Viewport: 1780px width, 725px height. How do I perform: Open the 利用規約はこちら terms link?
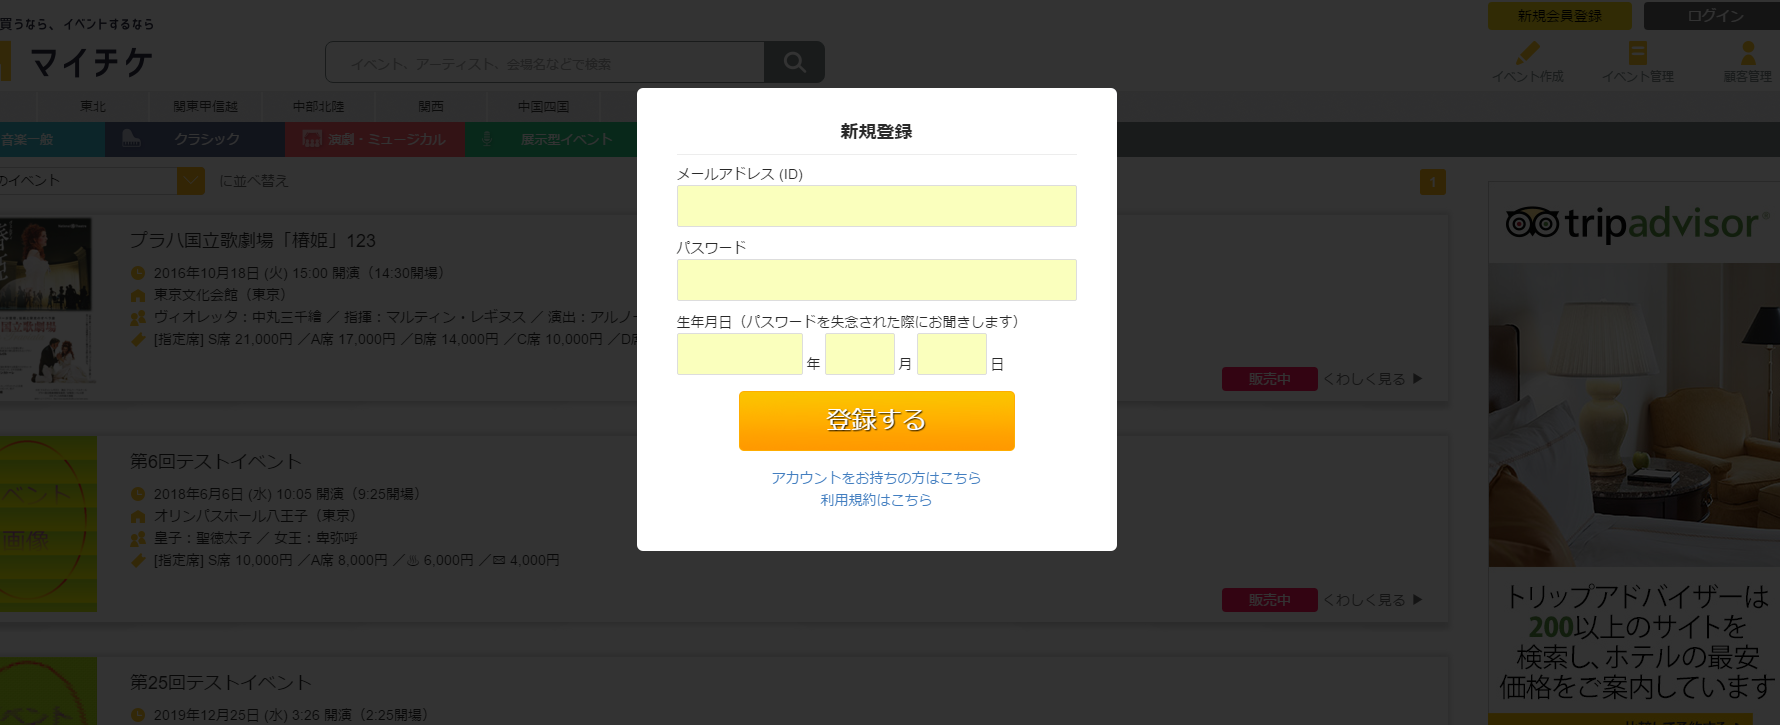(876, 500)
